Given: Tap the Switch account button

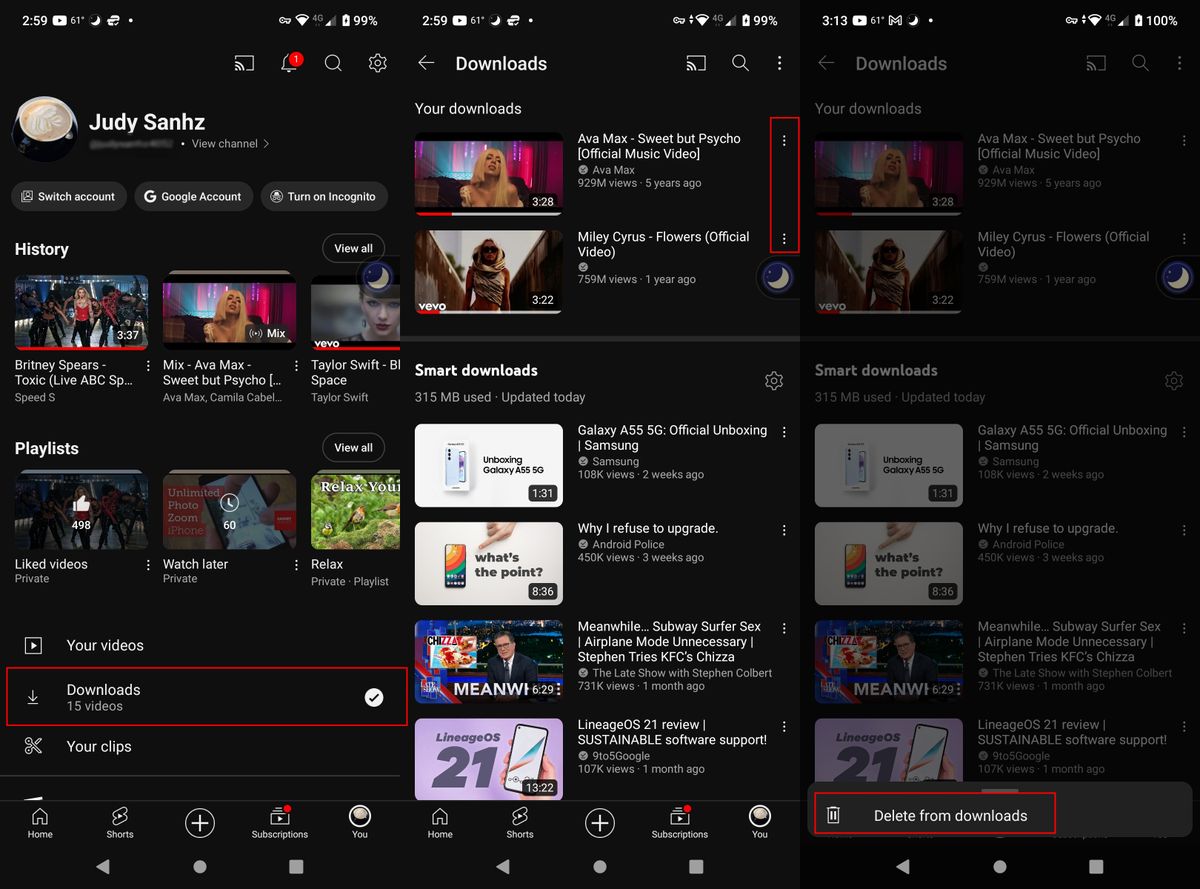Looking at the screenshot, I should [x=68, y=196].
